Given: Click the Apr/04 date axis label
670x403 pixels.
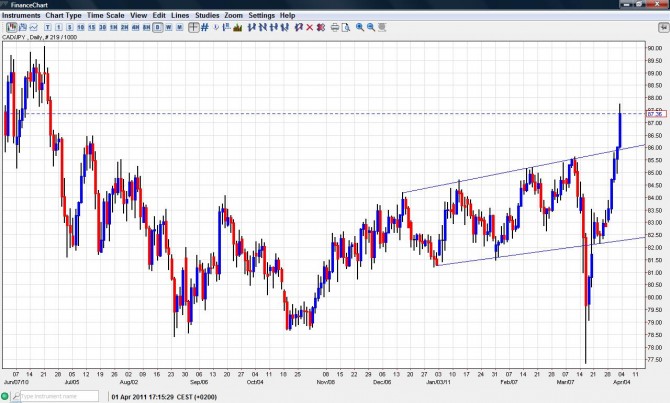Looking at the screenshot, I should pos(621,382).
